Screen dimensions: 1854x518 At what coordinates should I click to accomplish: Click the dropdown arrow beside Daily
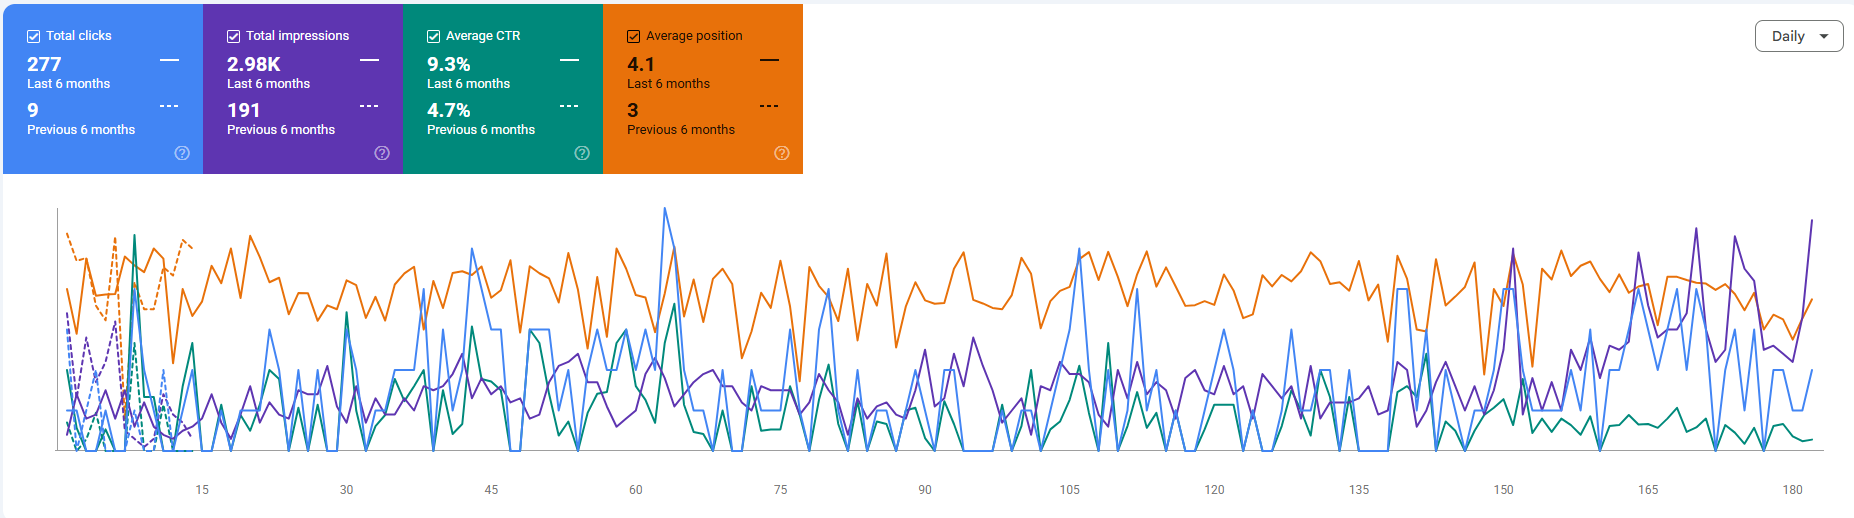pyautogui.click(x=1824, y=36)
